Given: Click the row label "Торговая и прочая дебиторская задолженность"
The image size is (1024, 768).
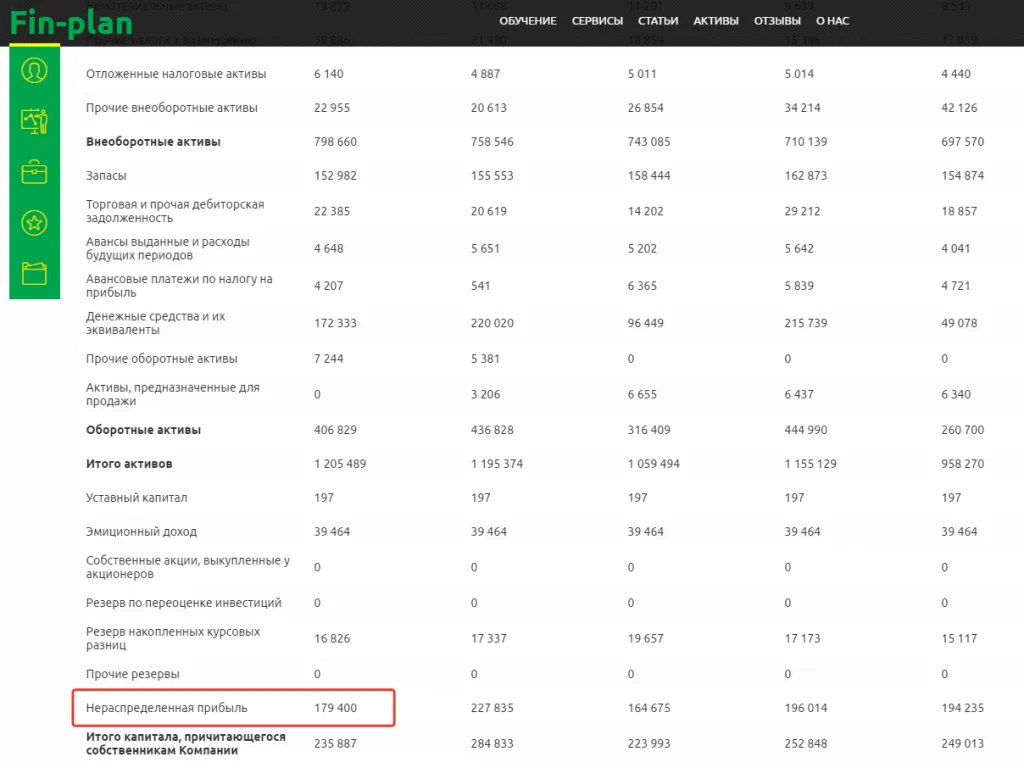Looking at the screenshot, I should tap(175, 211).
